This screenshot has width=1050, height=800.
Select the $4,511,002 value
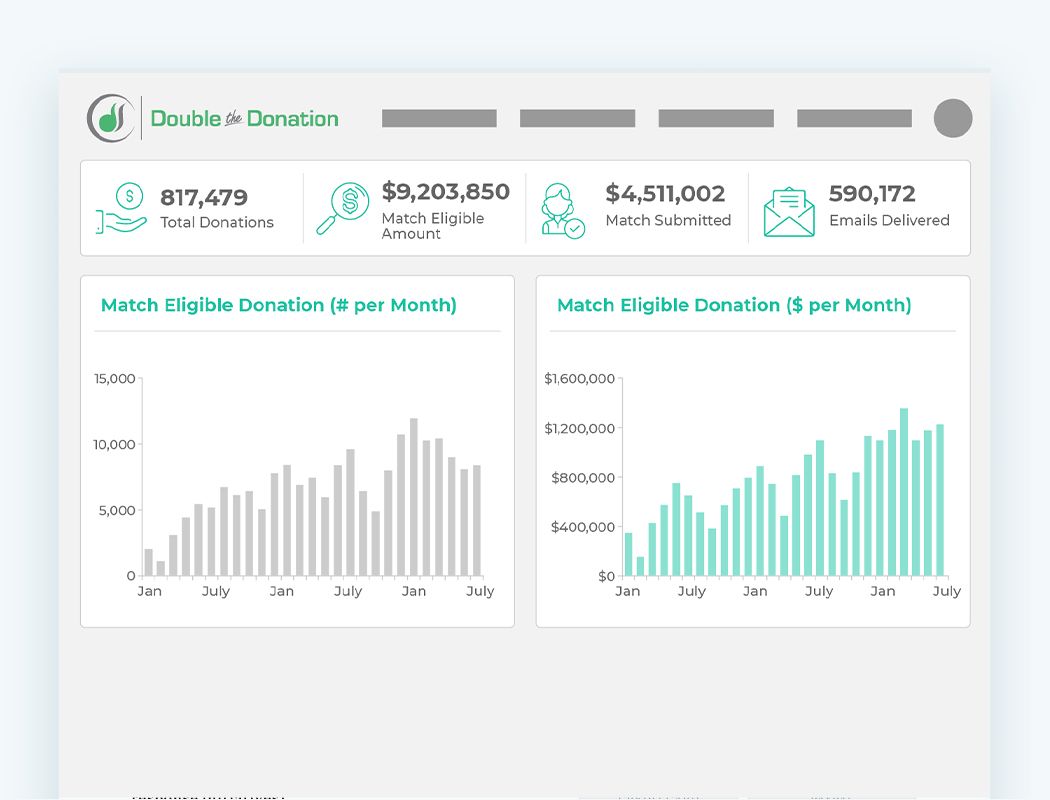[x=665, y=193]
